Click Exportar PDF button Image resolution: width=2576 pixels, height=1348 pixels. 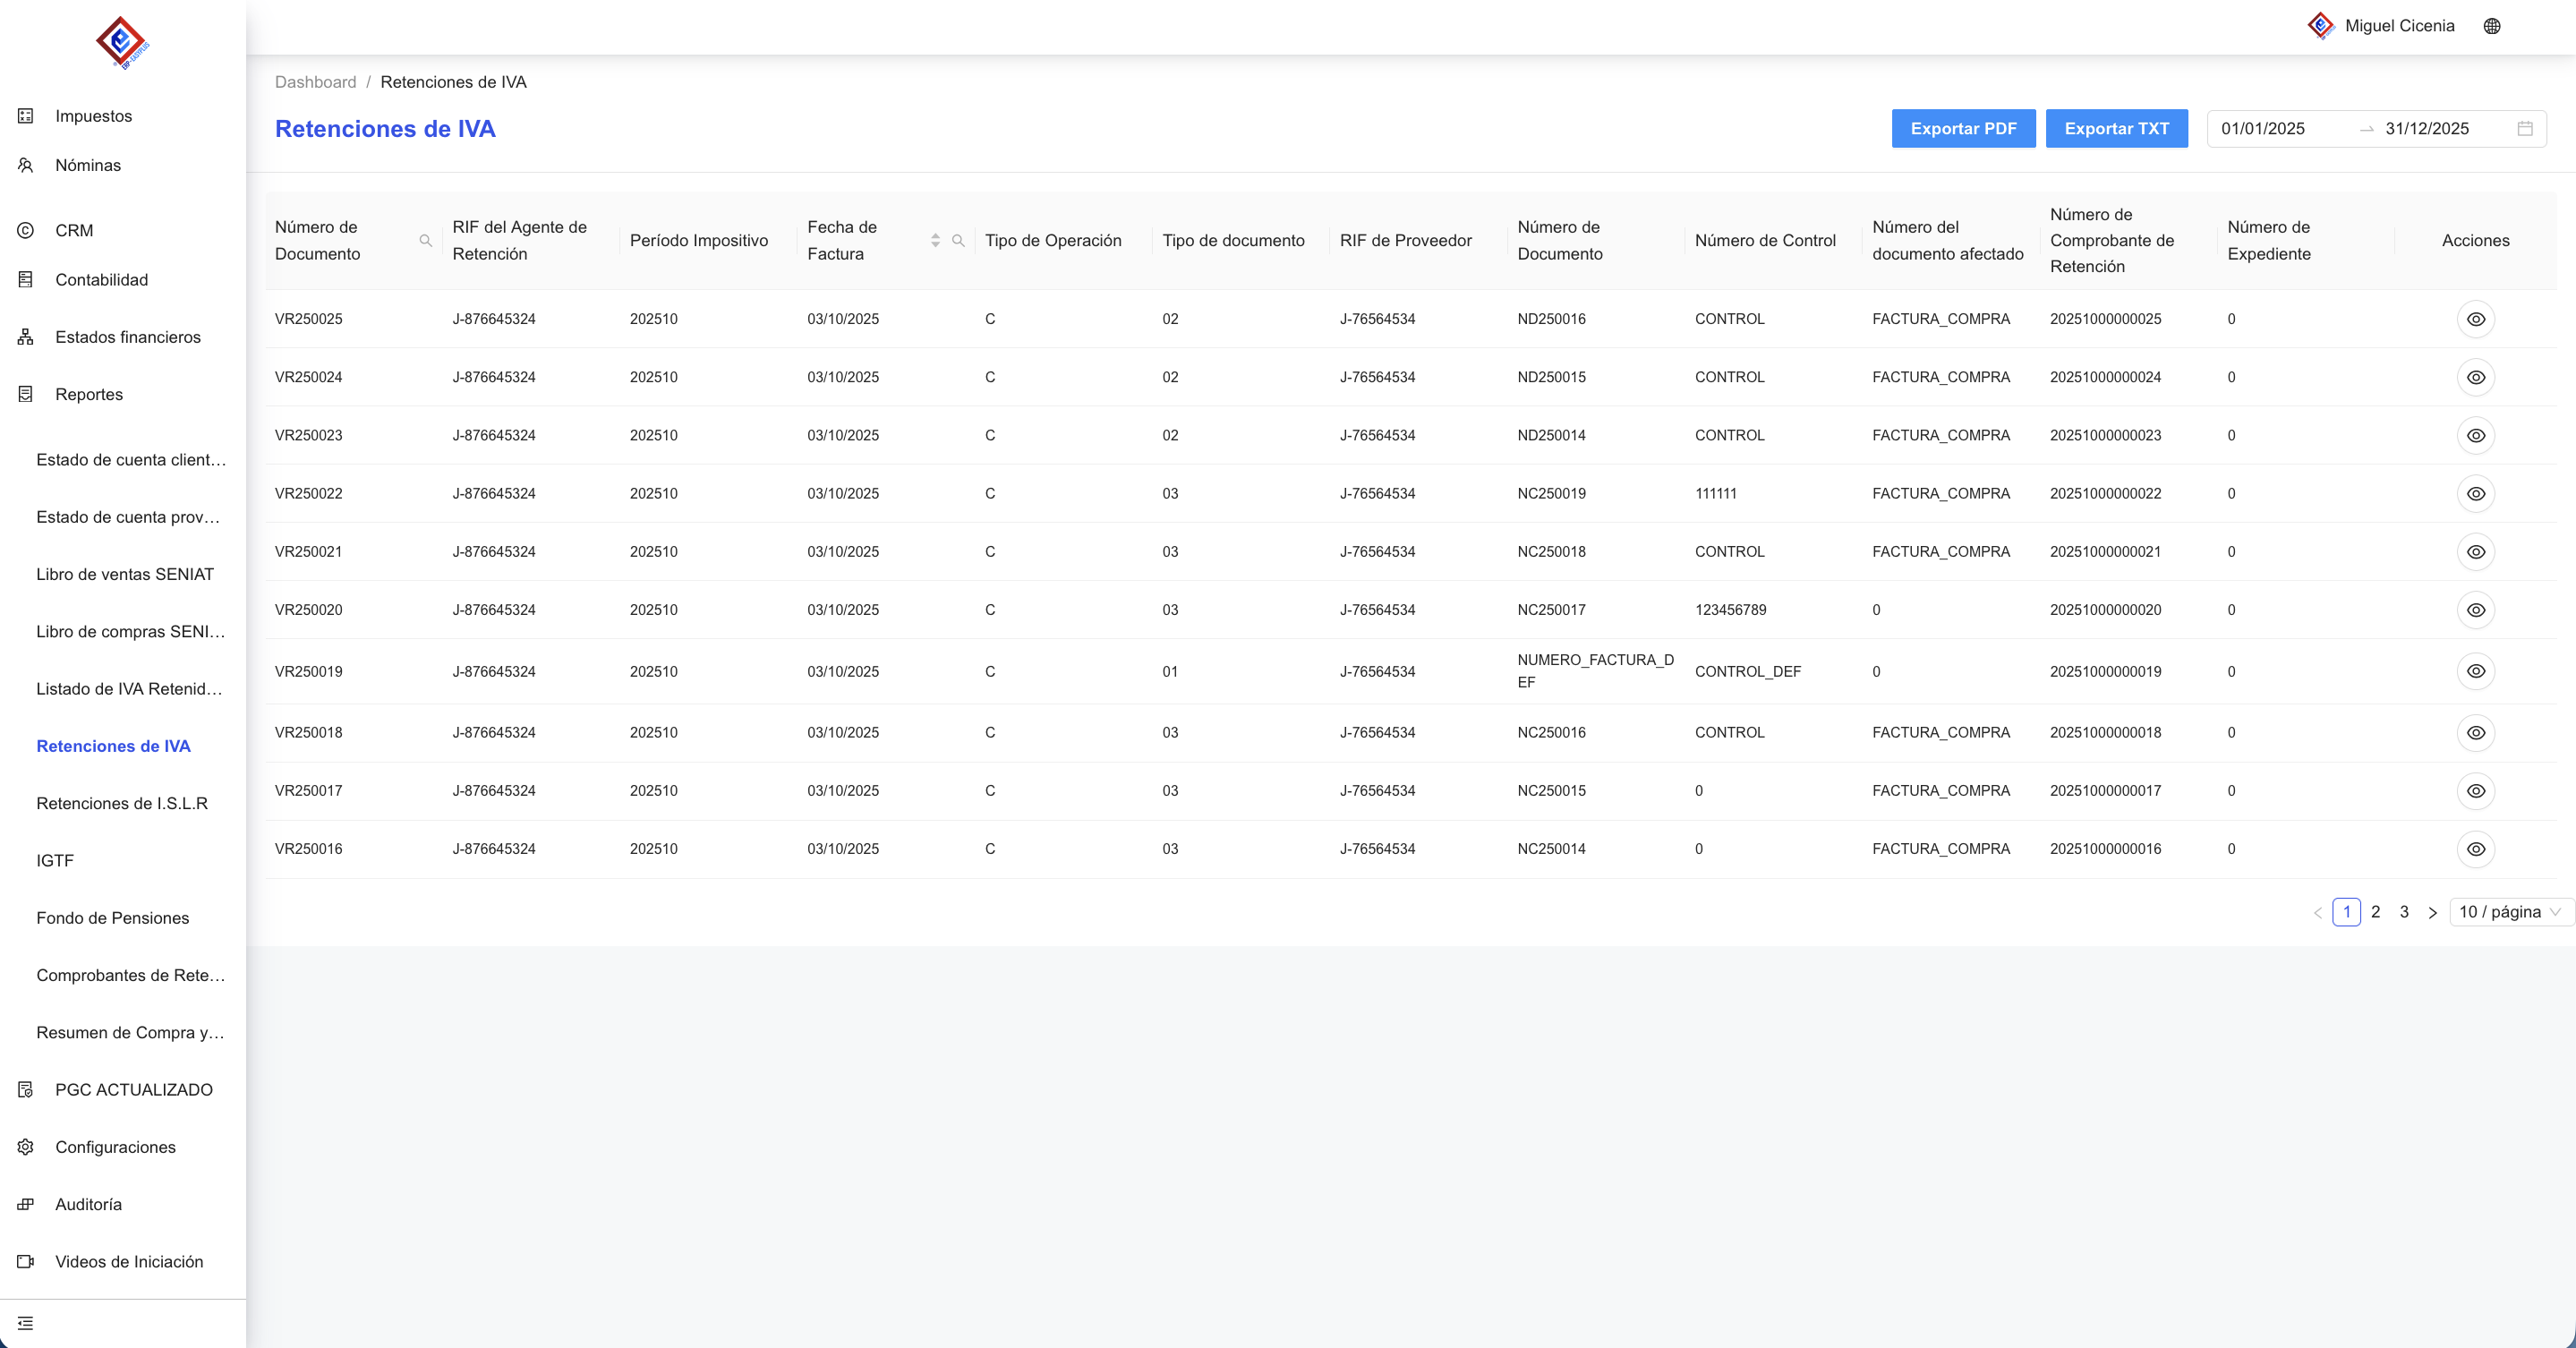coord(1962,128)
